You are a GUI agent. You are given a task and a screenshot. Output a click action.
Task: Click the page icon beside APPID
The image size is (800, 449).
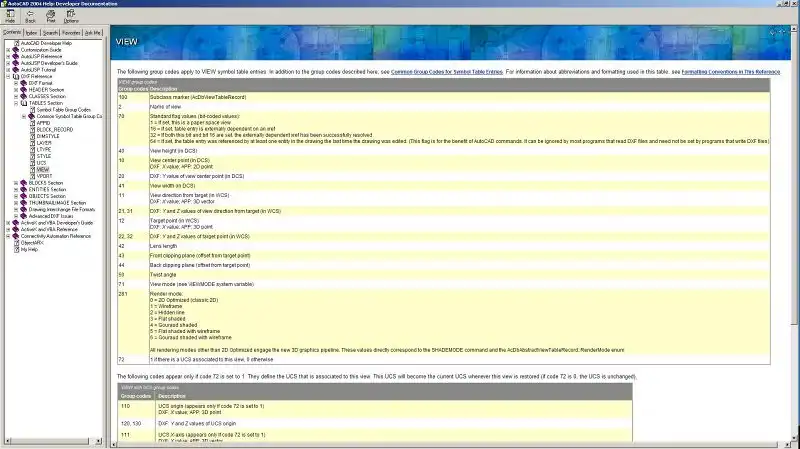click(x=32, y=123)
